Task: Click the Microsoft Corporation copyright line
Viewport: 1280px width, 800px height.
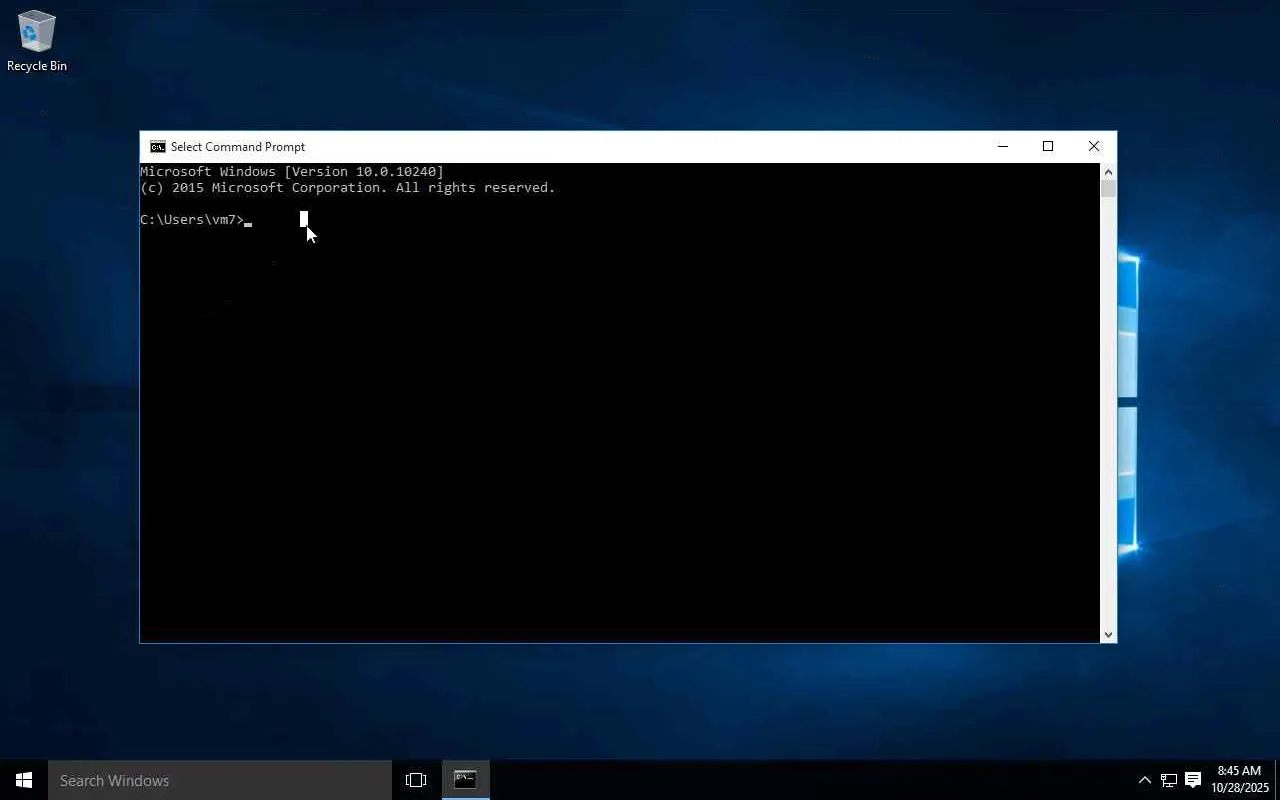Action: click(x=348, y=188)
